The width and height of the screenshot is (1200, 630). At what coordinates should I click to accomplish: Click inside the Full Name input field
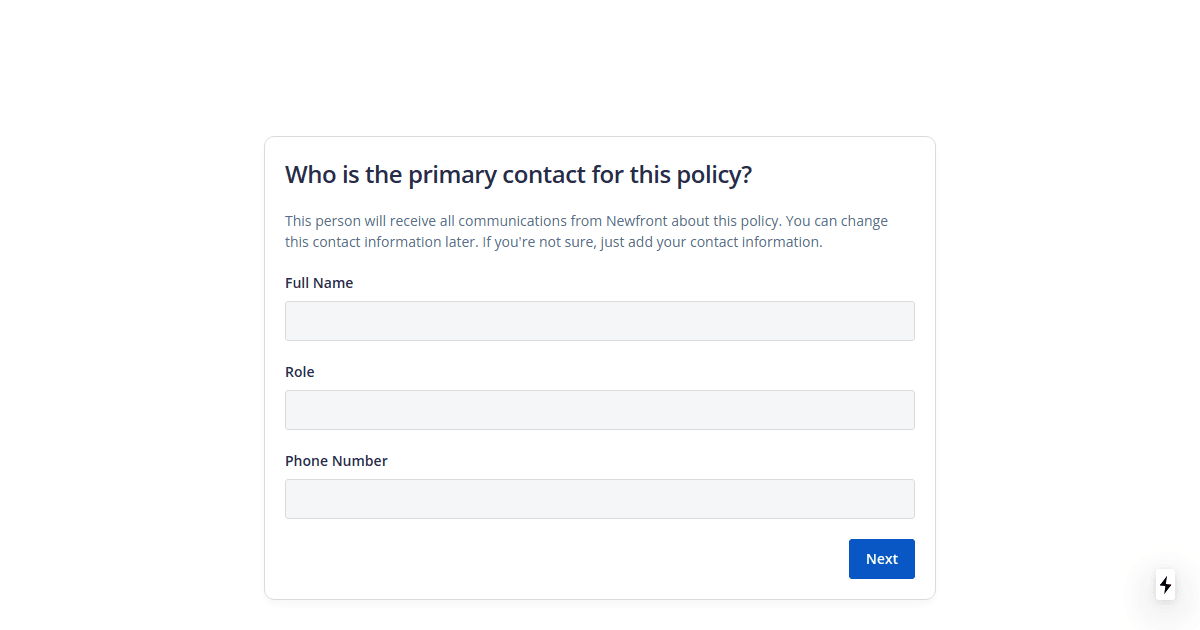tap(600, 320)
